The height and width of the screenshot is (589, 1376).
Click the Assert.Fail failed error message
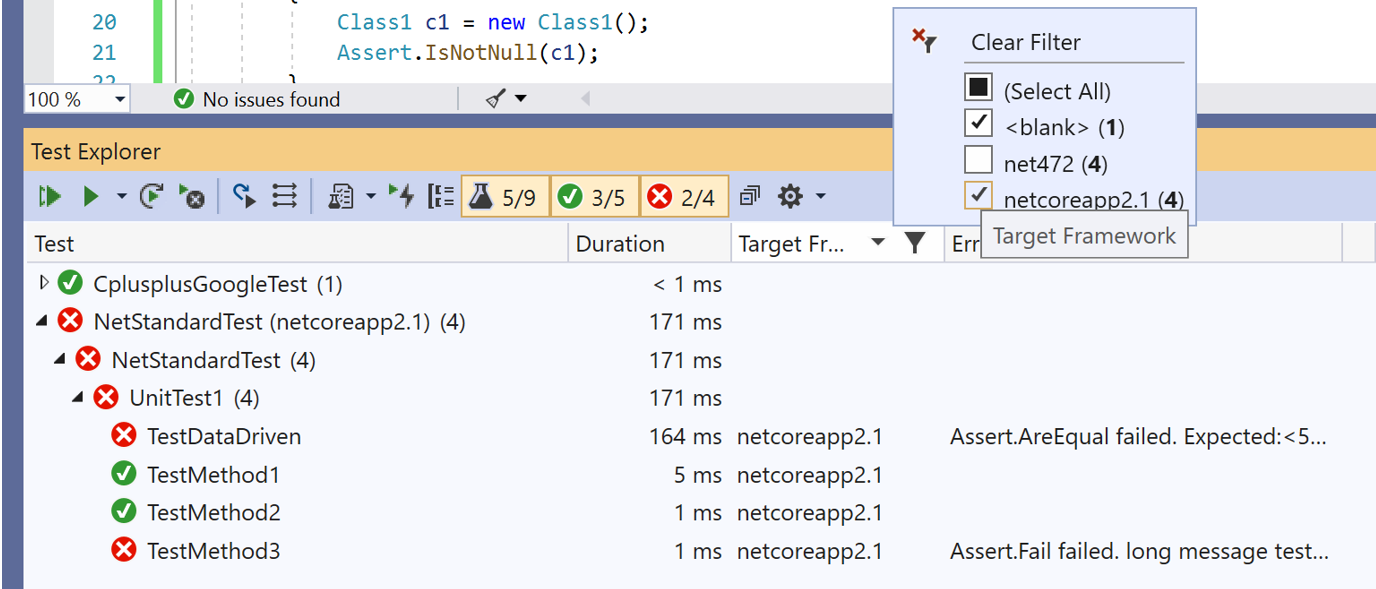tap(1139, 550)
